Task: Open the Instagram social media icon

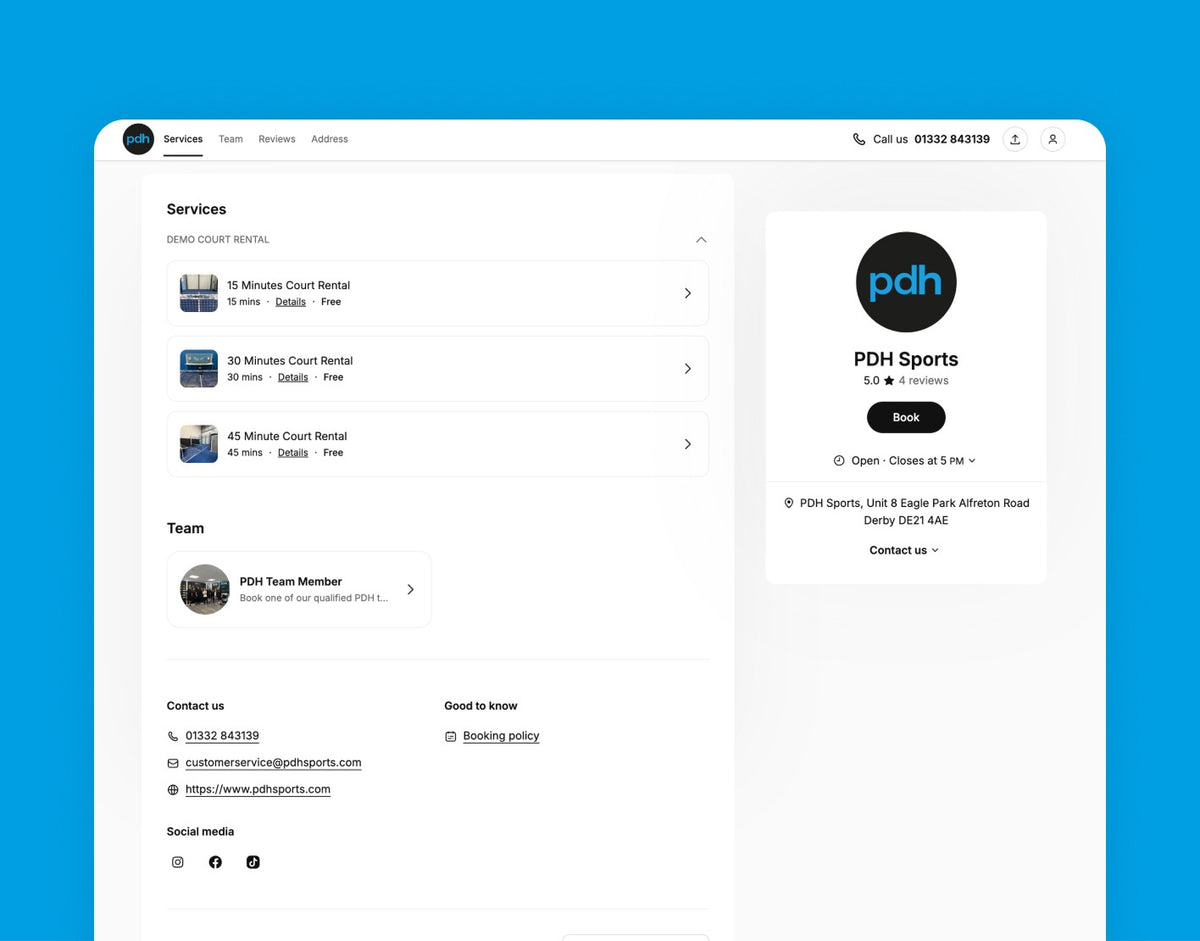Action: (178, 862)
